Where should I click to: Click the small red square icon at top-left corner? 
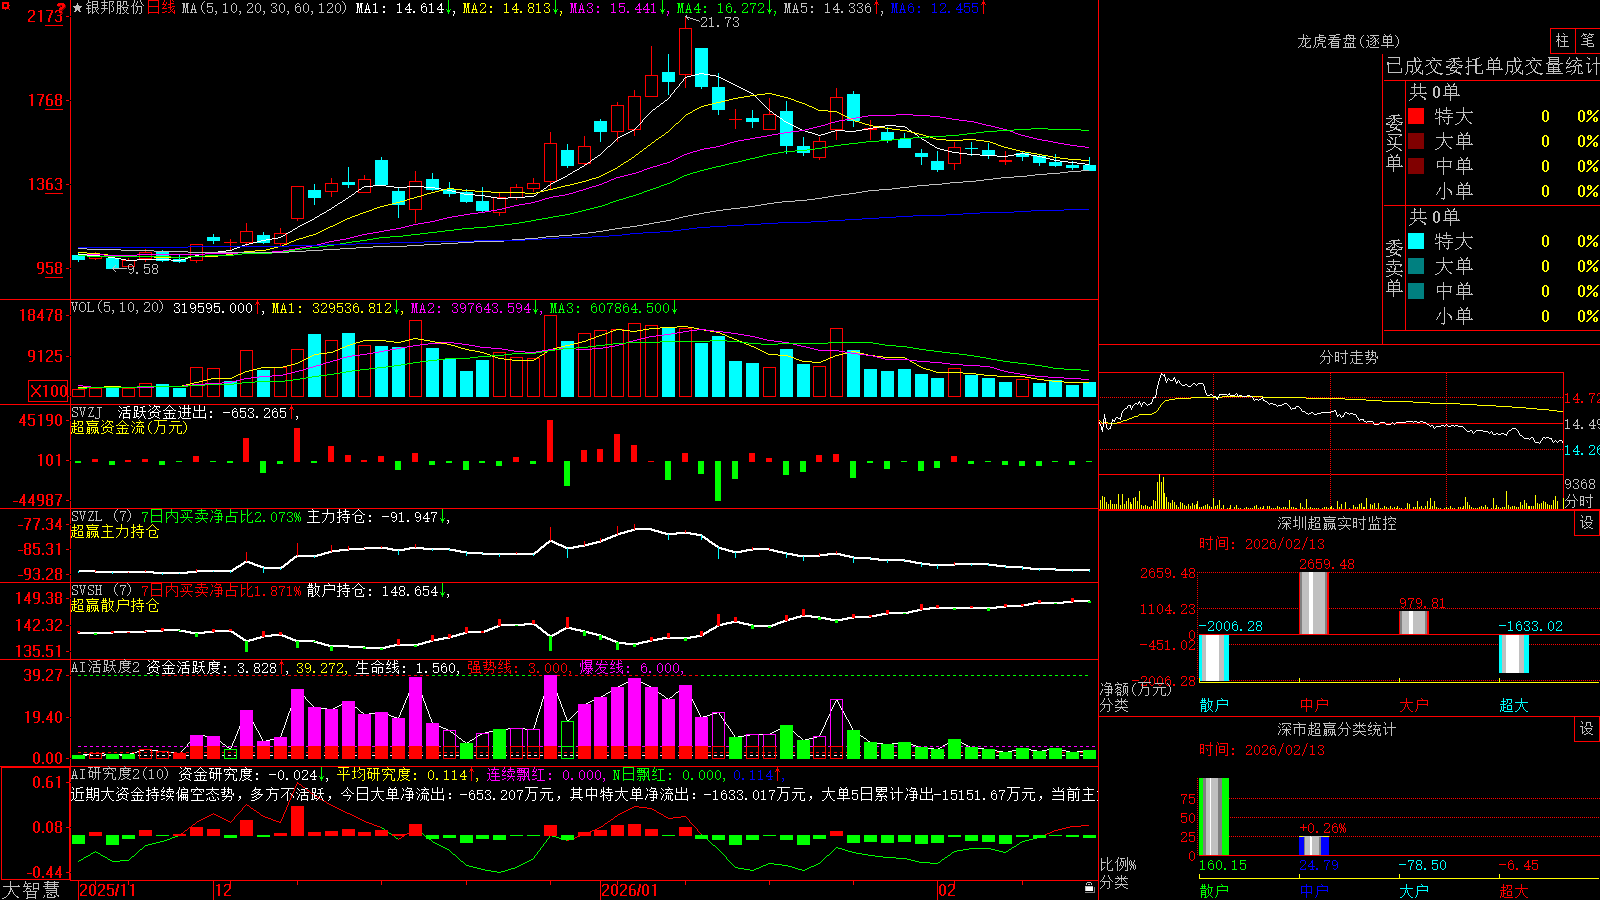pyautogui.click(x=6, y=6)
